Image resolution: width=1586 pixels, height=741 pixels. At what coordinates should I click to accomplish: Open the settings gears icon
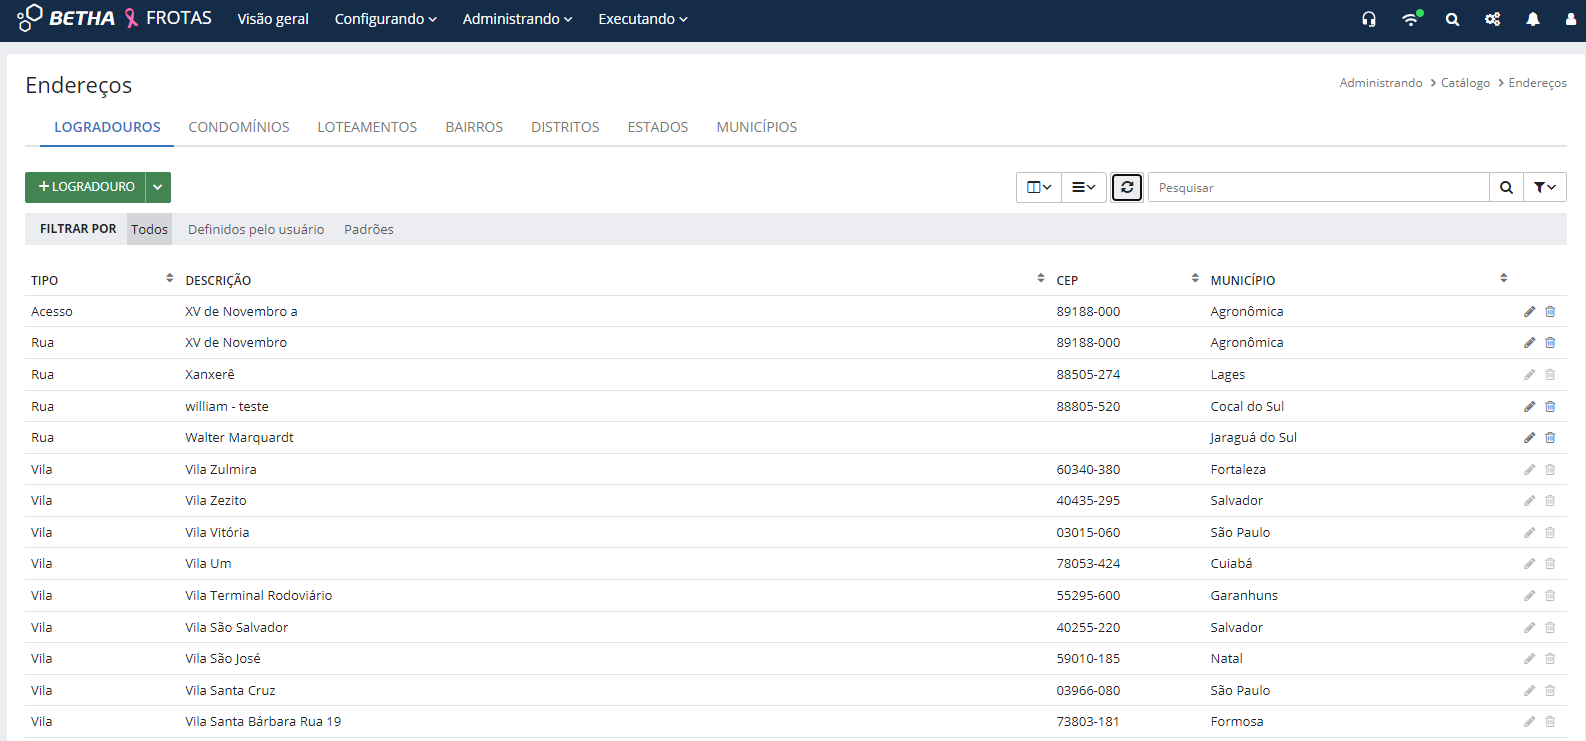pos(1493,19)
